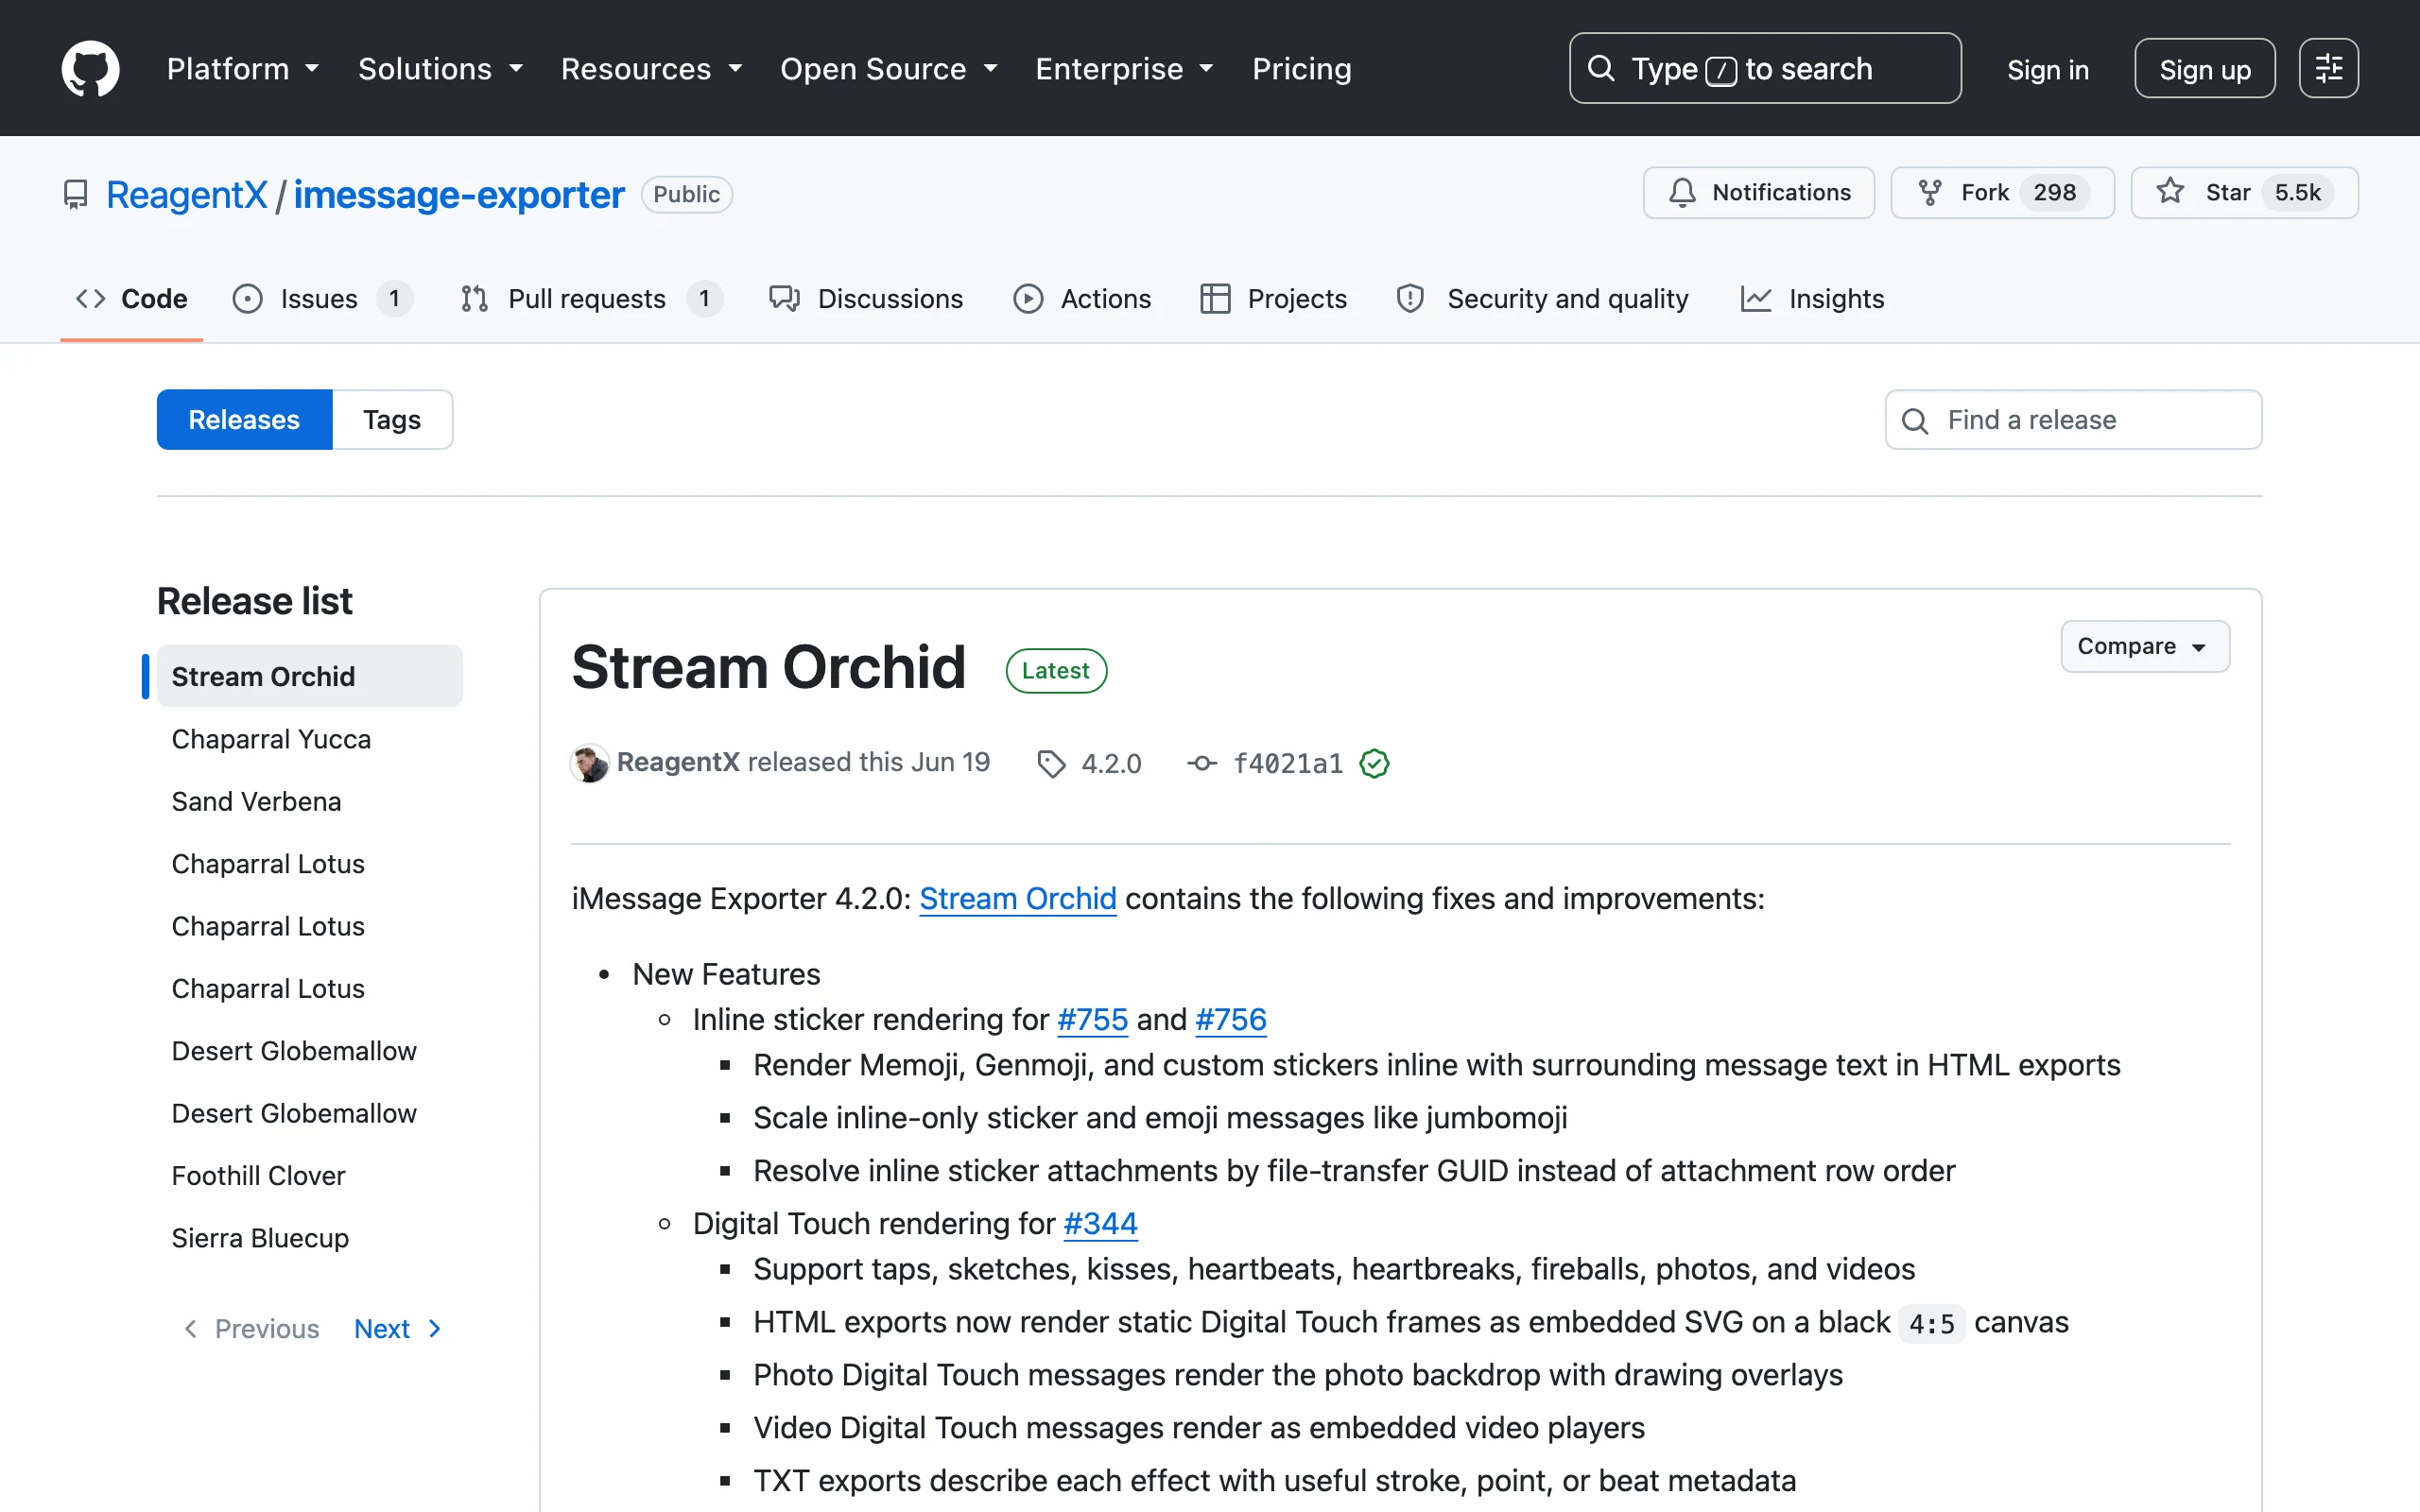Image resolution: width=2420 pixels, height=1512 pixels.
Task: Select Stream Orchid in release list
Action: [x=310, y=676]
